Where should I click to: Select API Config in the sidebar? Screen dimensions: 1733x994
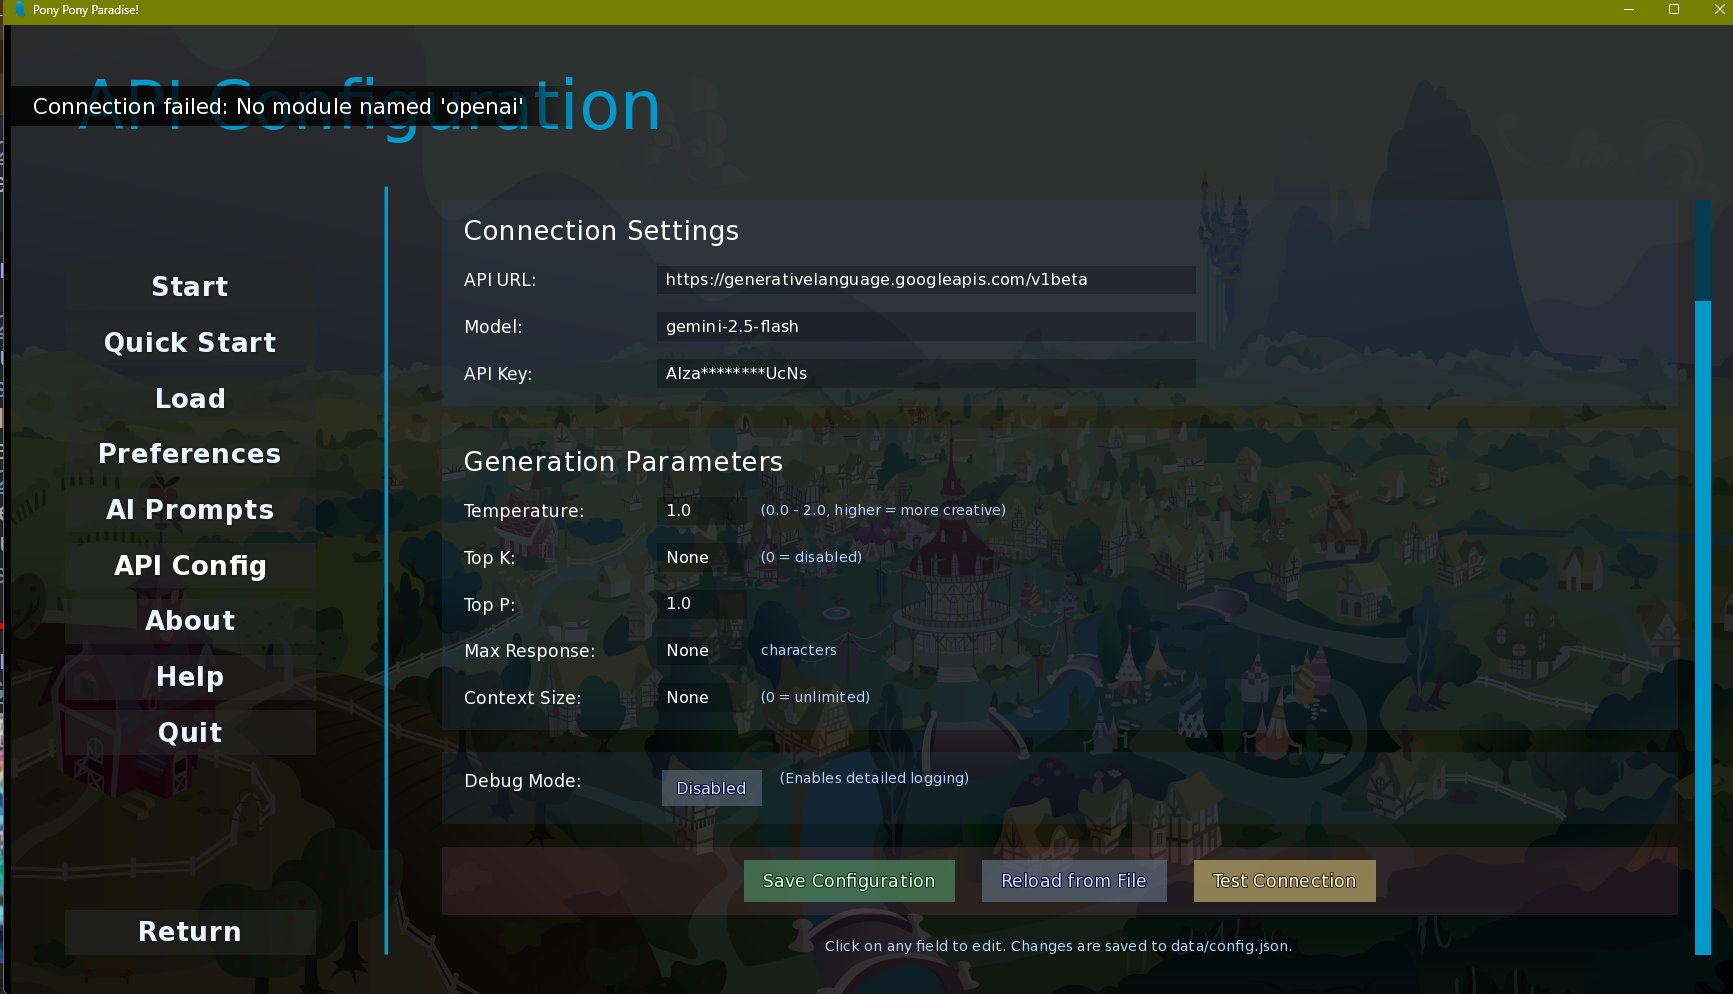[190, 566]
